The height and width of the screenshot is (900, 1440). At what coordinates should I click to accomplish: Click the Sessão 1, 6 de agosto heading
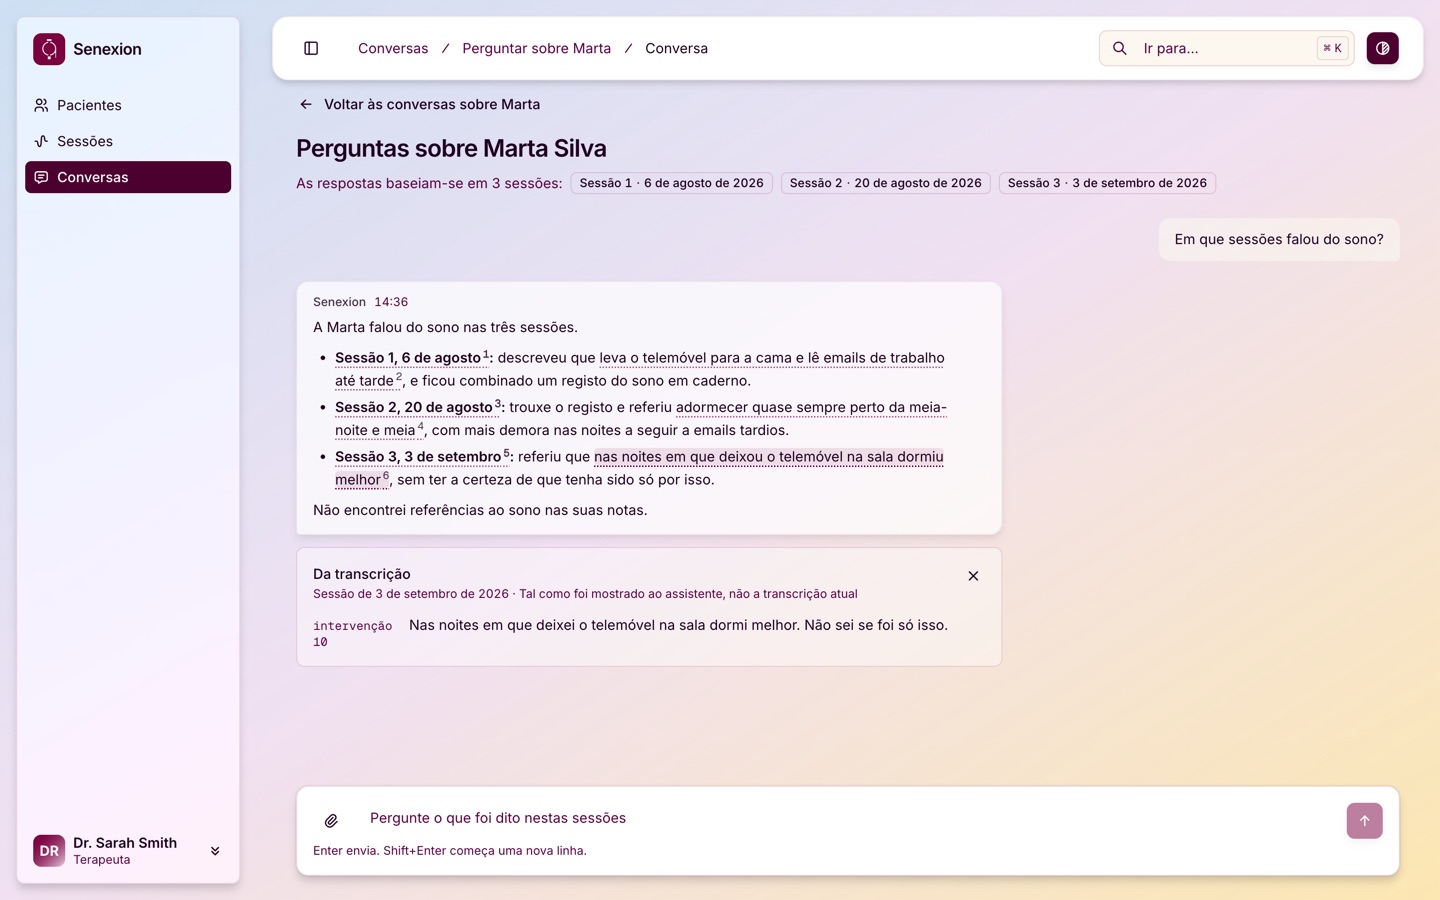coord(408,358)
